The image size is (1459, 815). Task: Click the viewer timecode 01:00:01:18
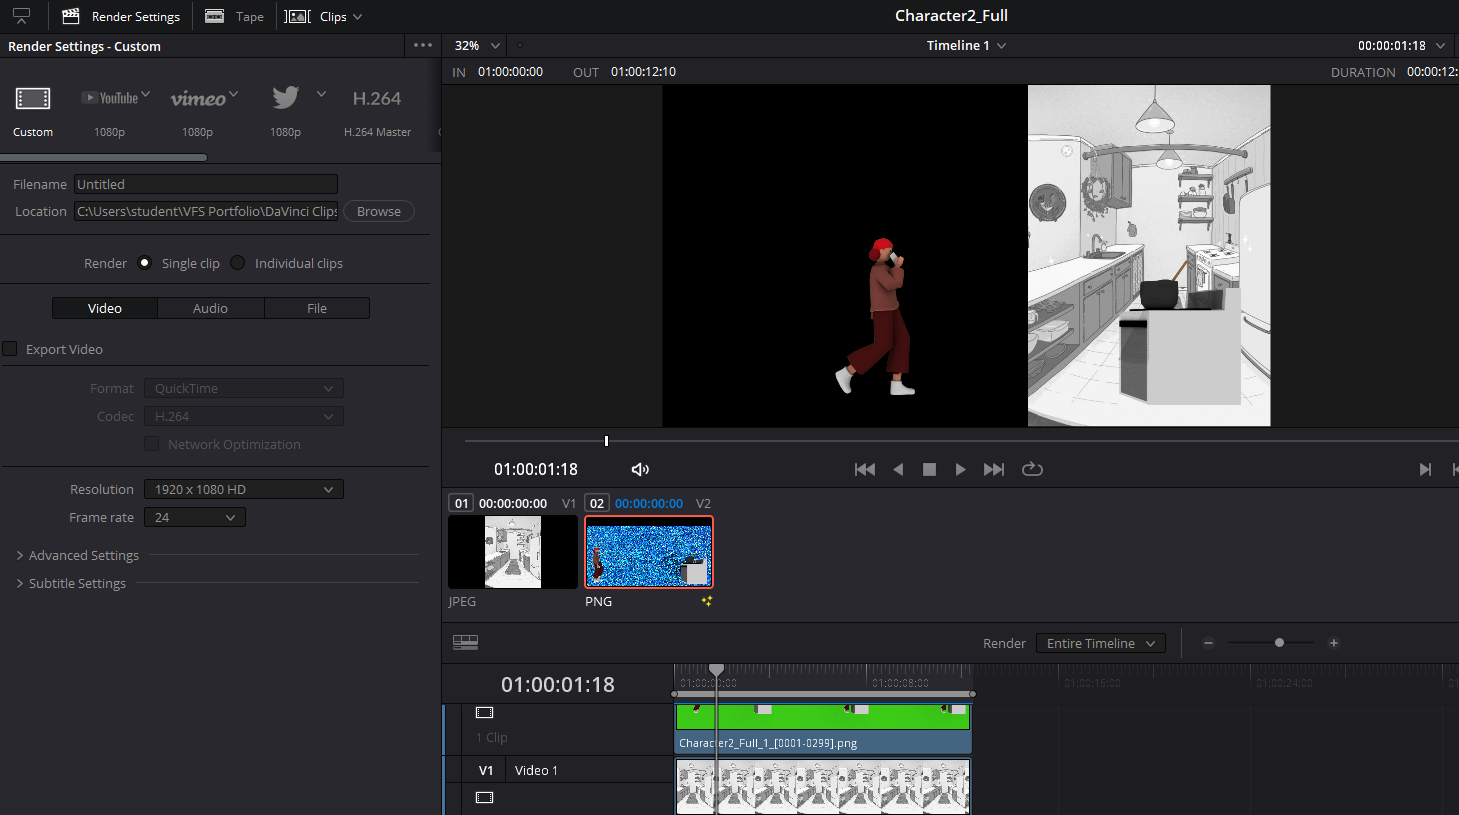pyautogui.click(x=536, y=469)
